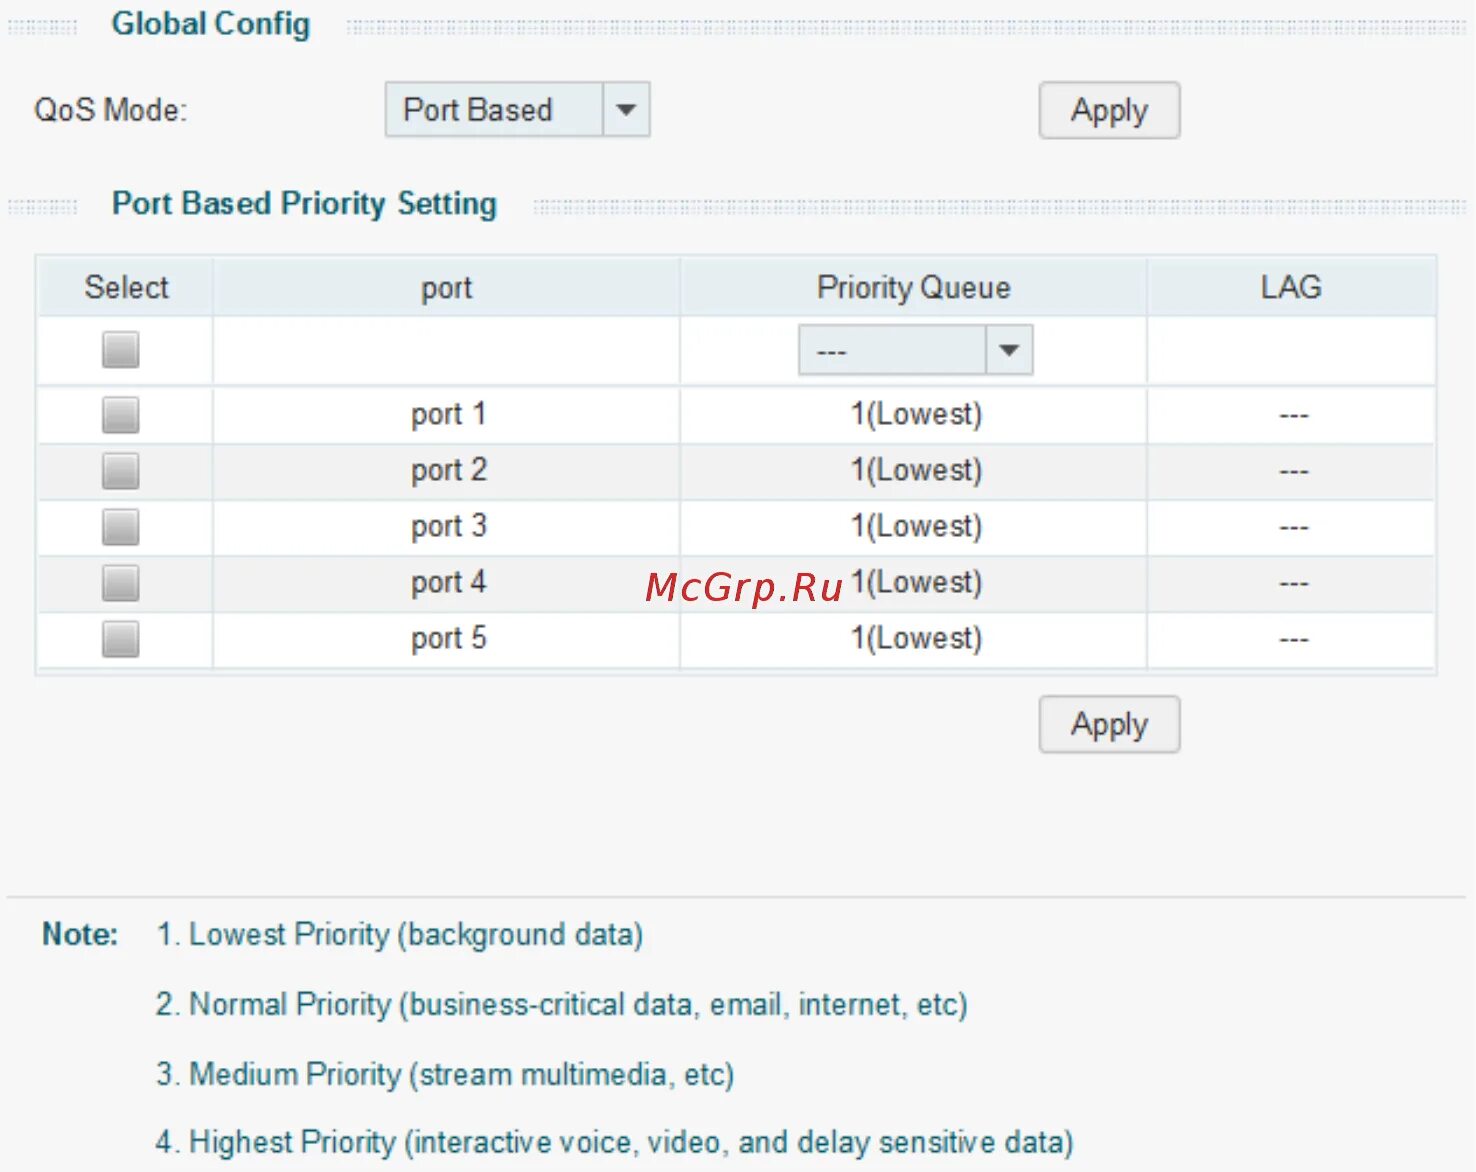
Task: Tick the select-all checkbox in header row
Action: tap(121, 350)
